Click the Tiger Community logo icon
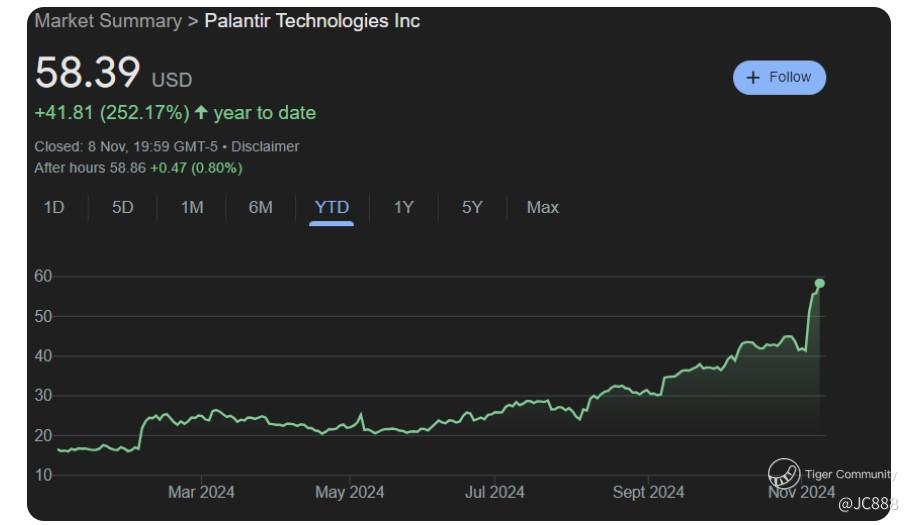Screen dimensions: 916x525 783,473
